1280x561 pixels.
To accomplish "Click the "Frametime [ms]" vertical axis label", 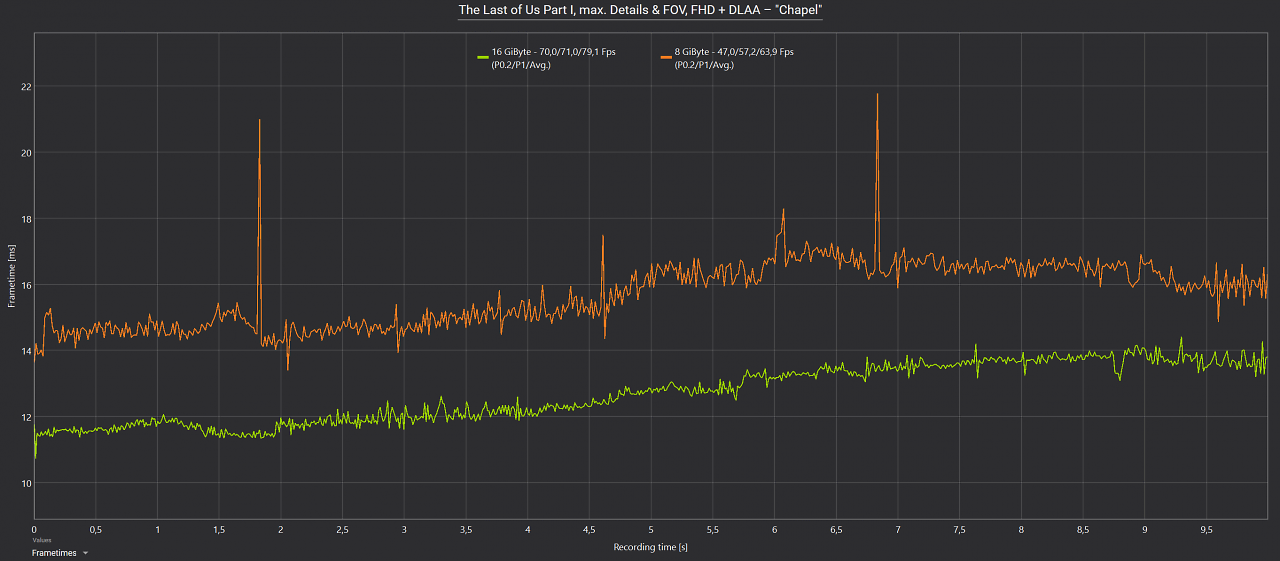I will click(x=12, y=277).
